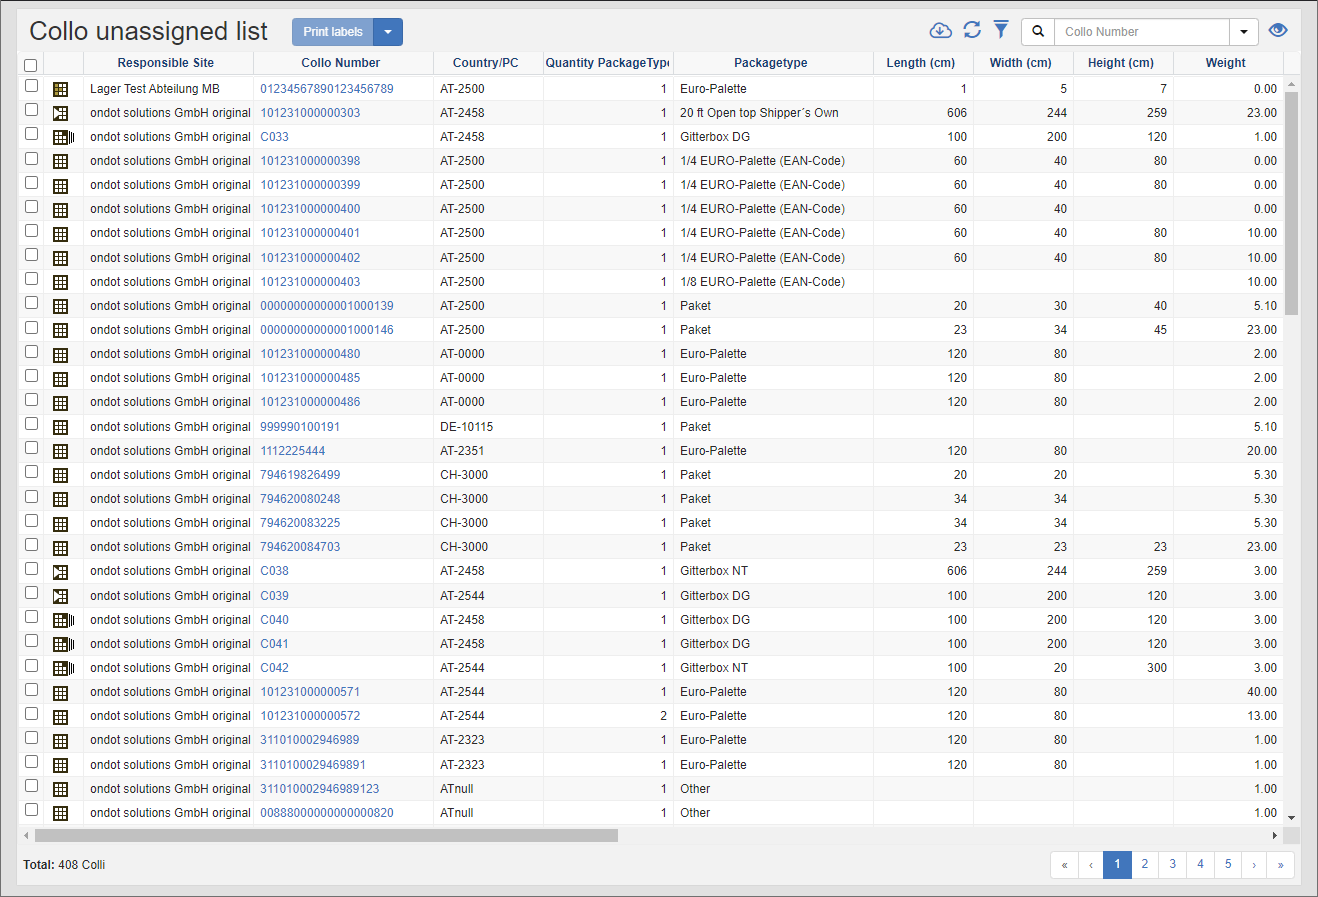Expand the Print labels dropdown arrow
This screenshot has width=1318, height=897.
388,32
